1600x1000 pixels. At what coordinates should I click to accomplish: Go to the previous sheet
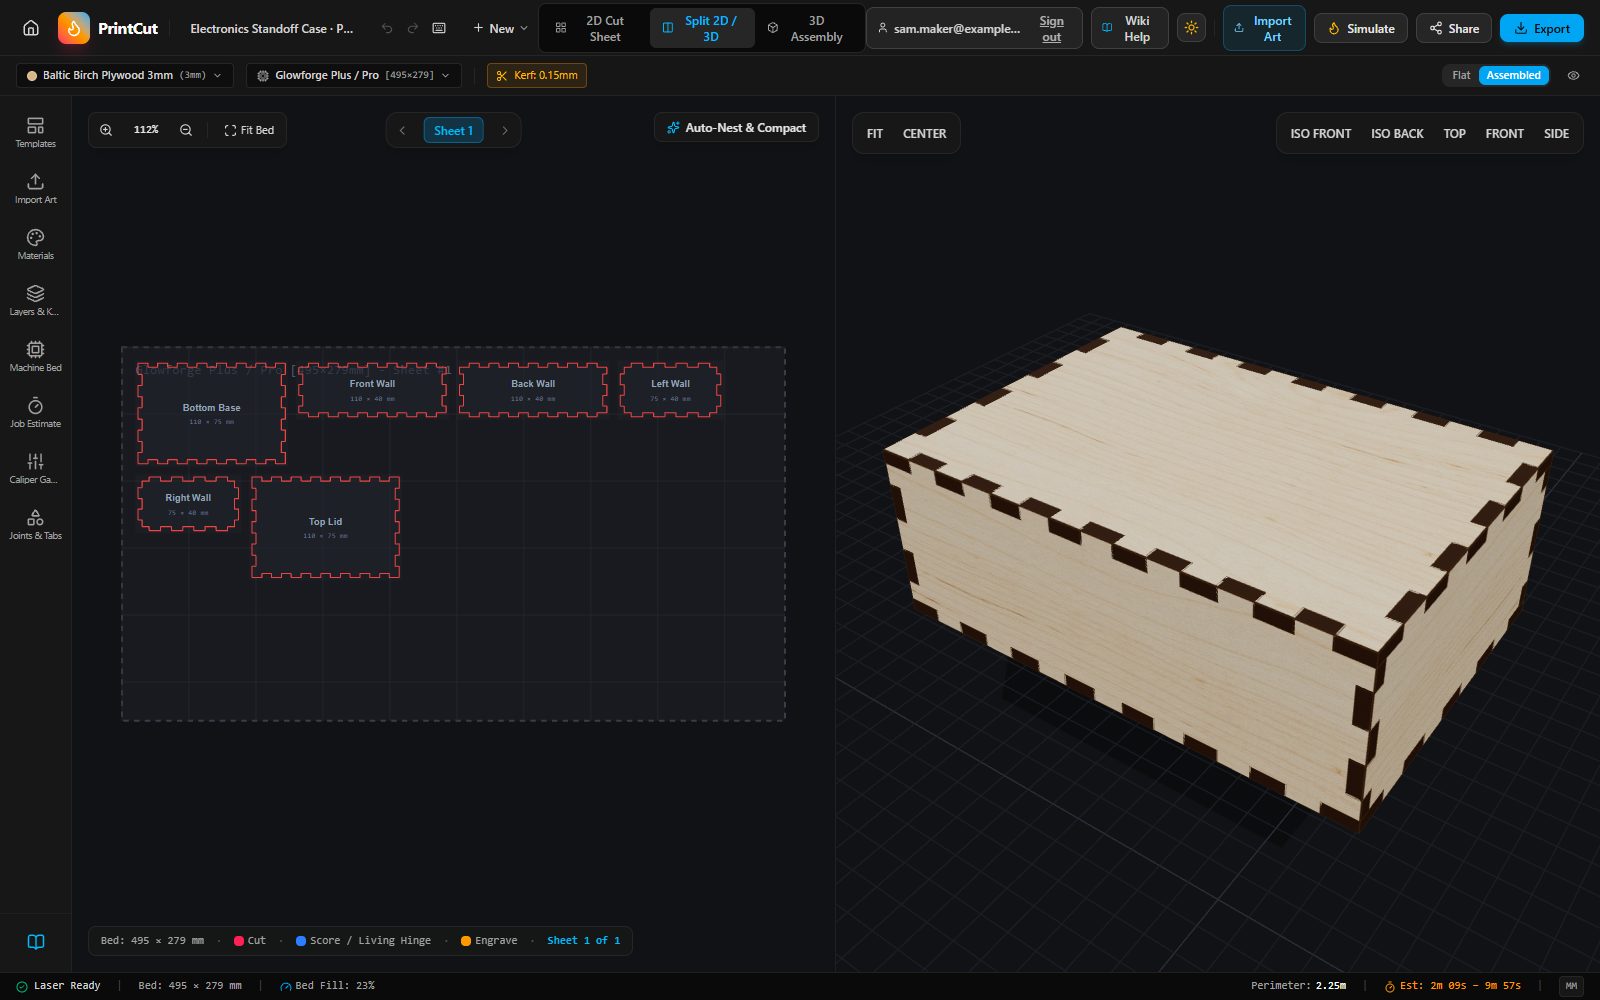(x=402, y=130)
